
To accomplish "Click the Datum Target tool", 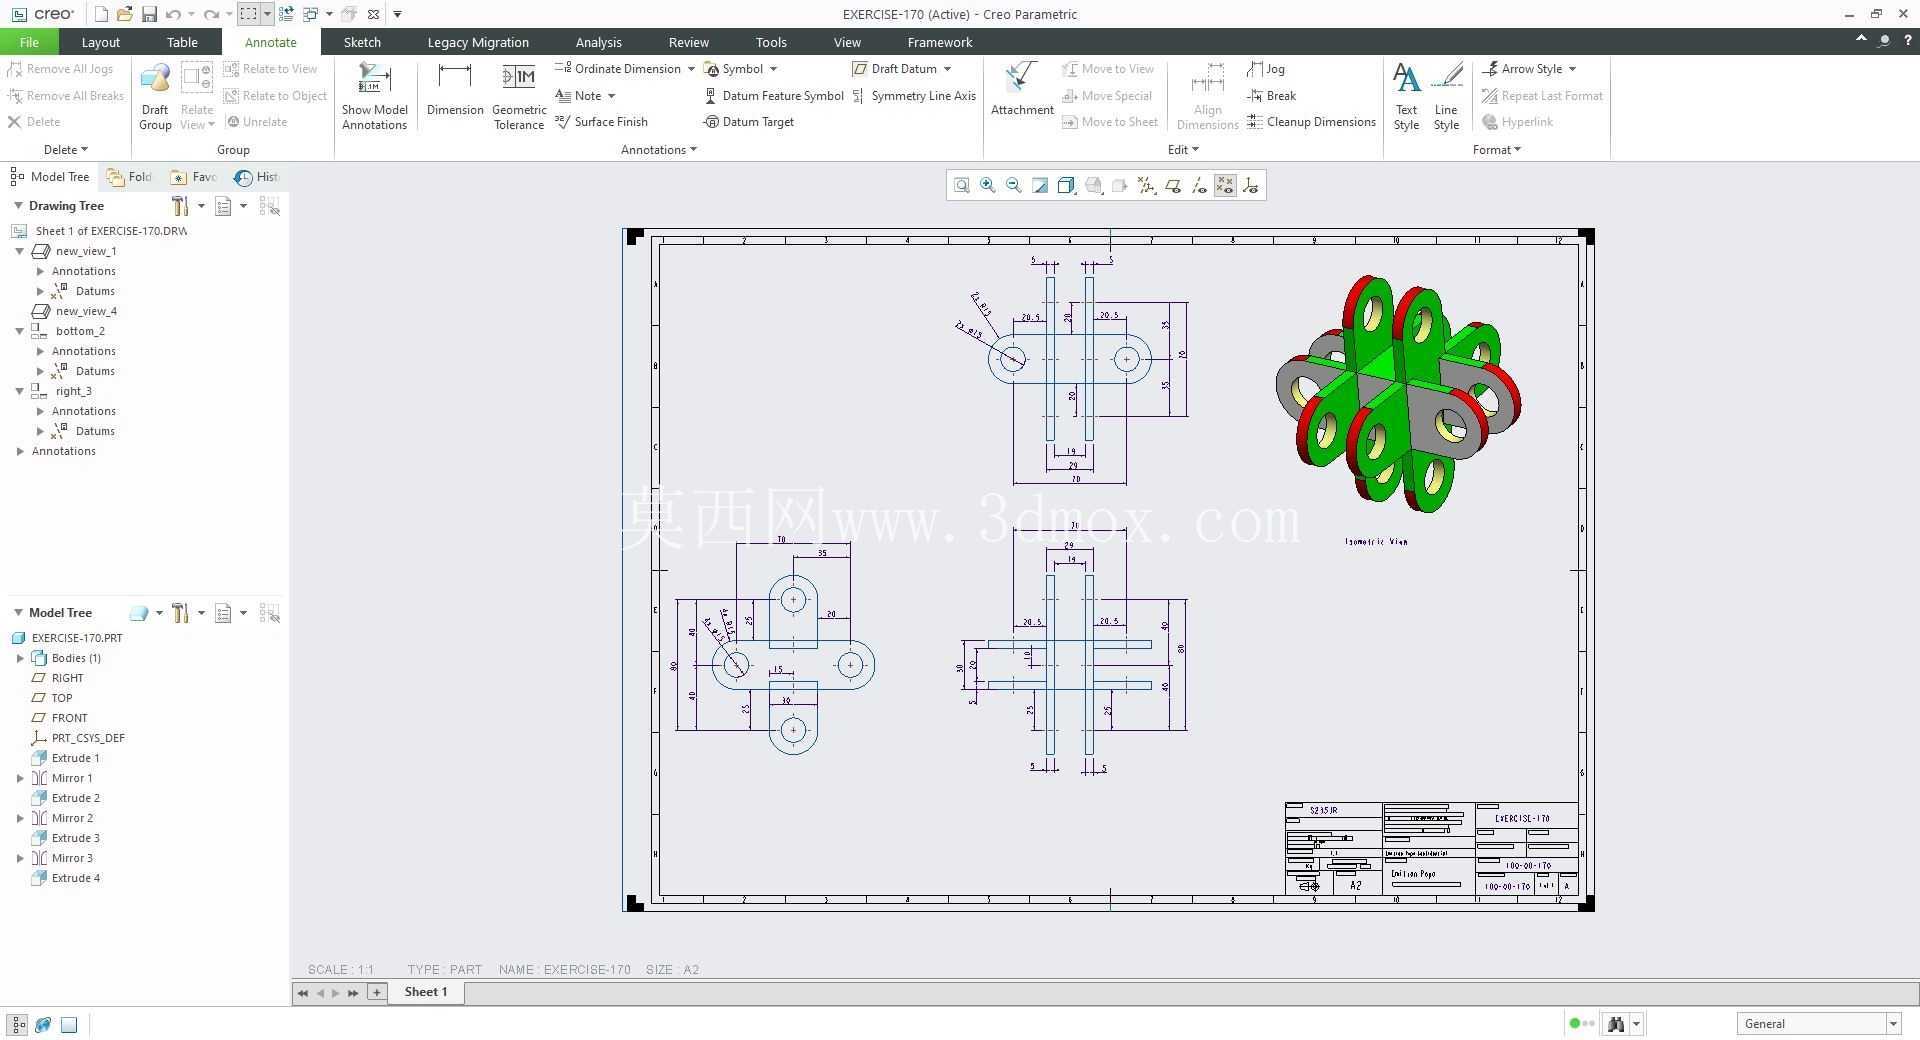I will 749,122.
